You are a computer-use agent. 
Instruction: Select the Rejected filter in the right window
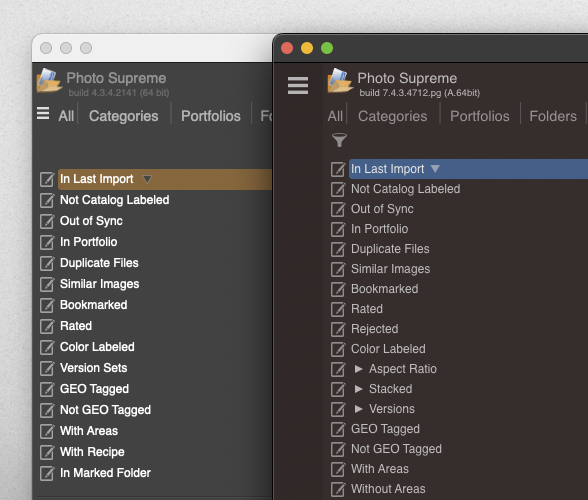[375, 329]
